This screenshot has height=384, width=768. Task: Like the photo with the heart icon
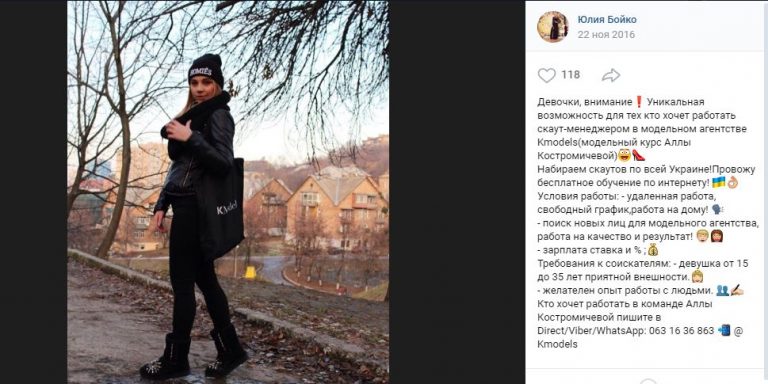547,75
